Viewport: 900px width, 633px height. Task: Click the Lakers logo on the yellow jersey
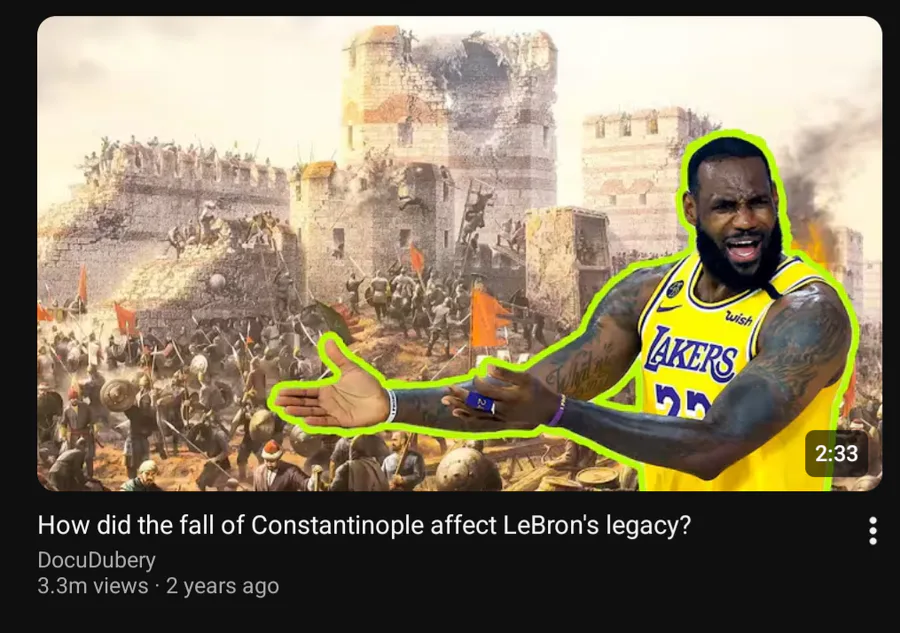pyautogui.click(x=690, y=354)
